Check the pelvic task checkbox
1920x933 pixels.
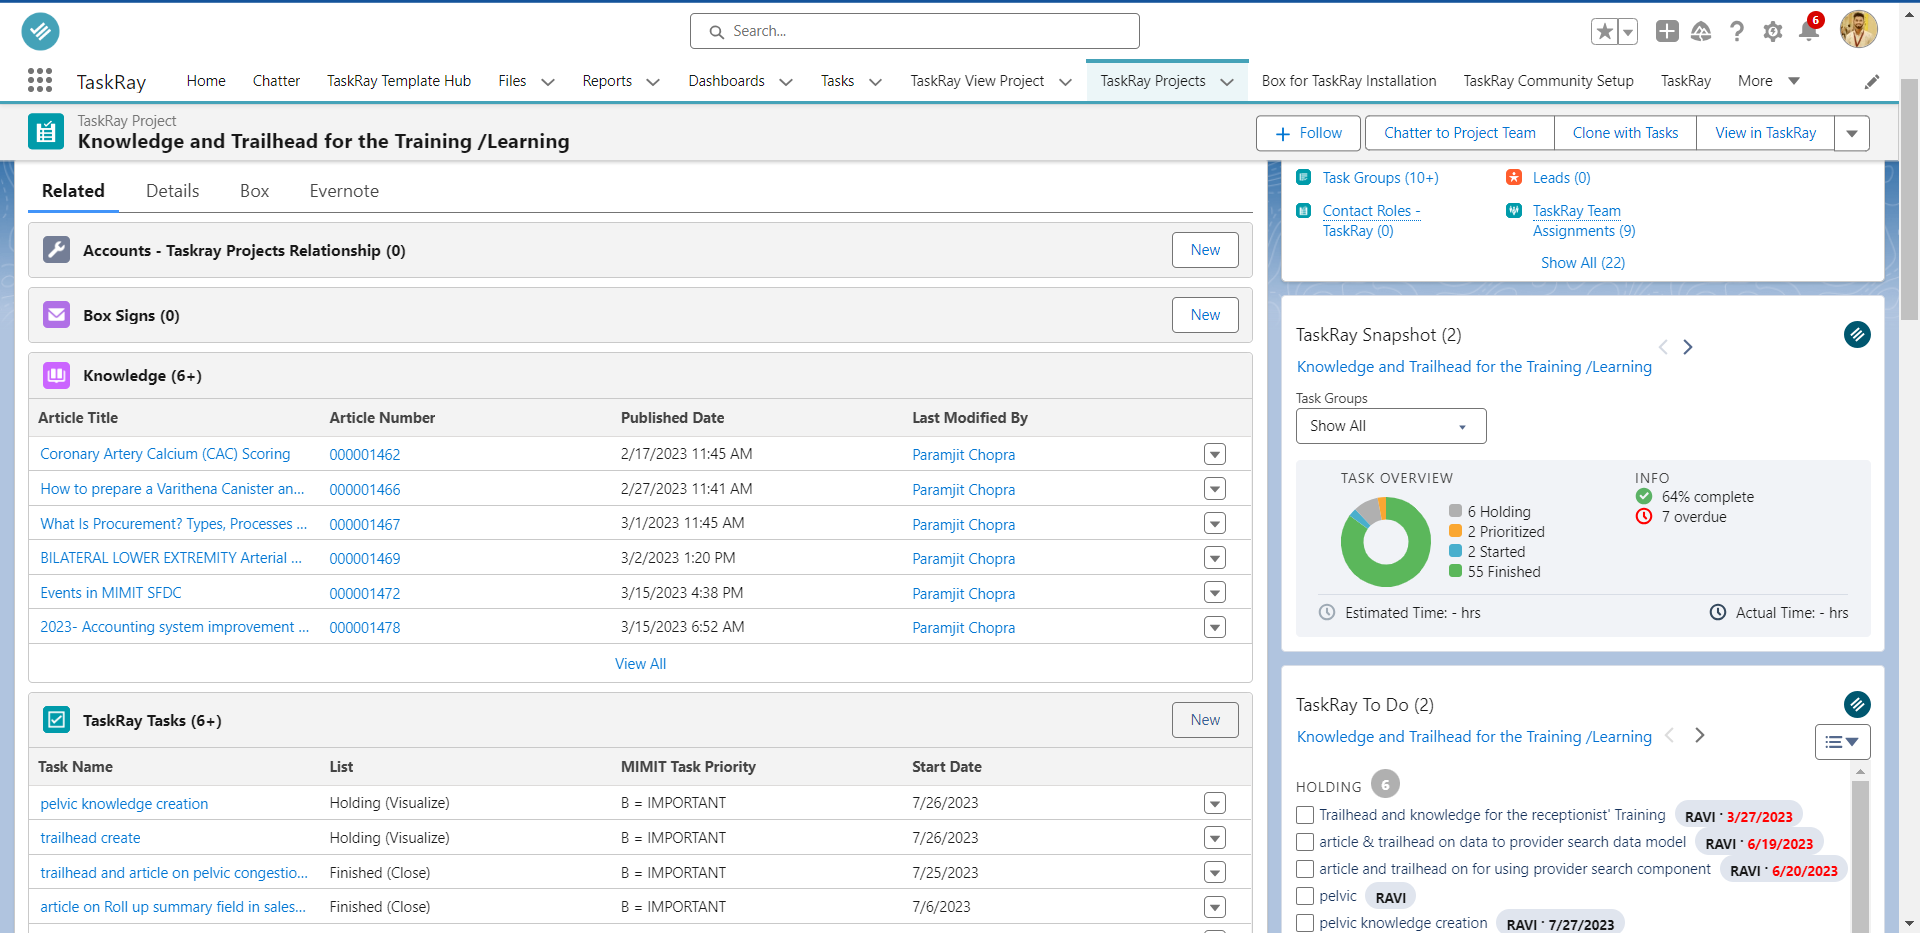pyautogui.click(x=1304, y=896)
